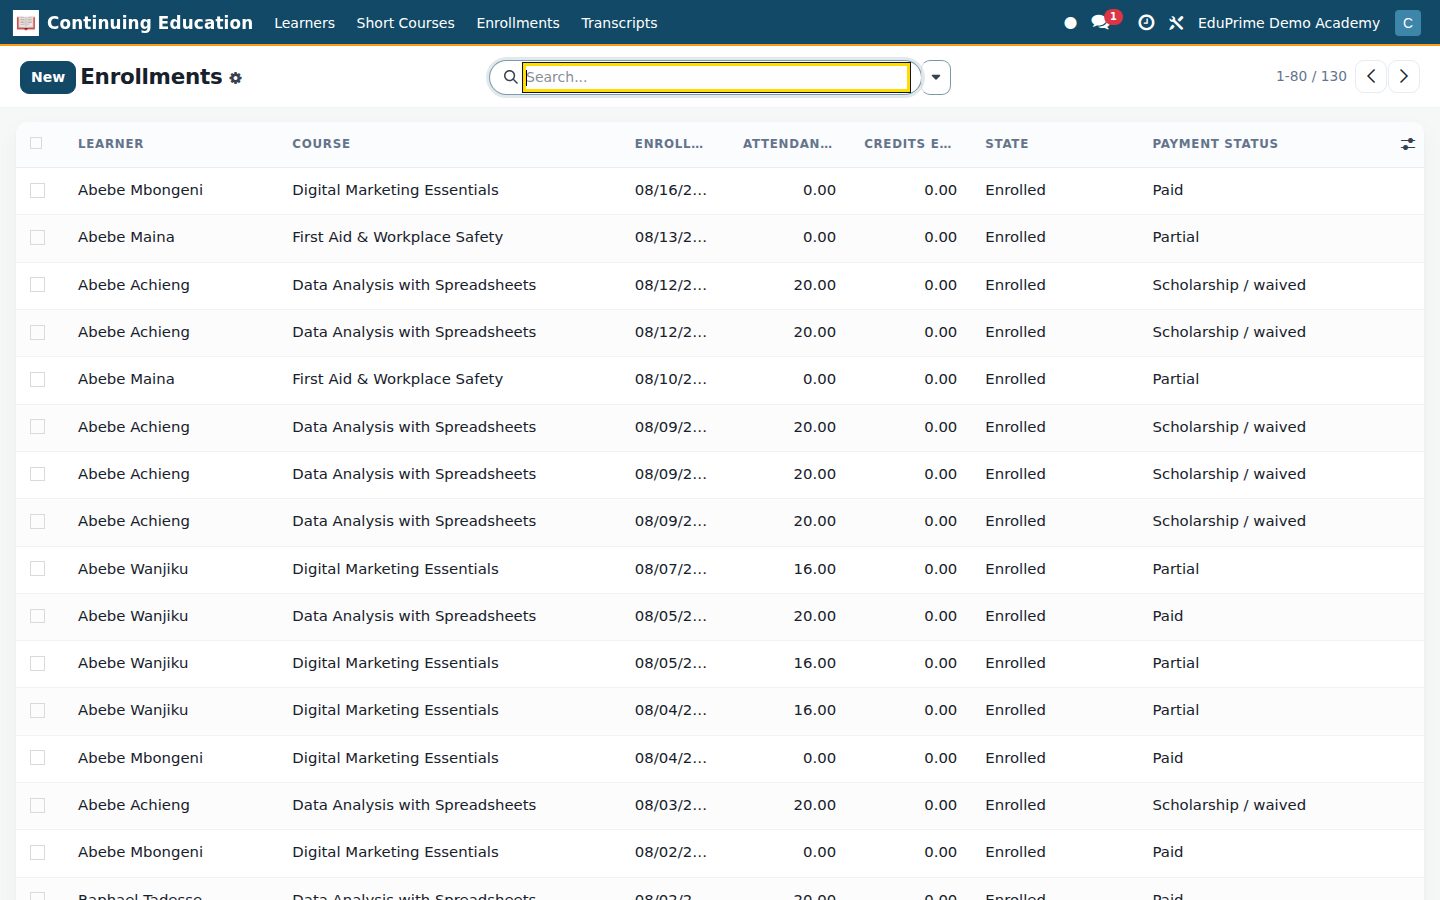Focus the Search input field
Viewport: 1440px width, 900px height.
pyautogui.click(x=716, y=77)
